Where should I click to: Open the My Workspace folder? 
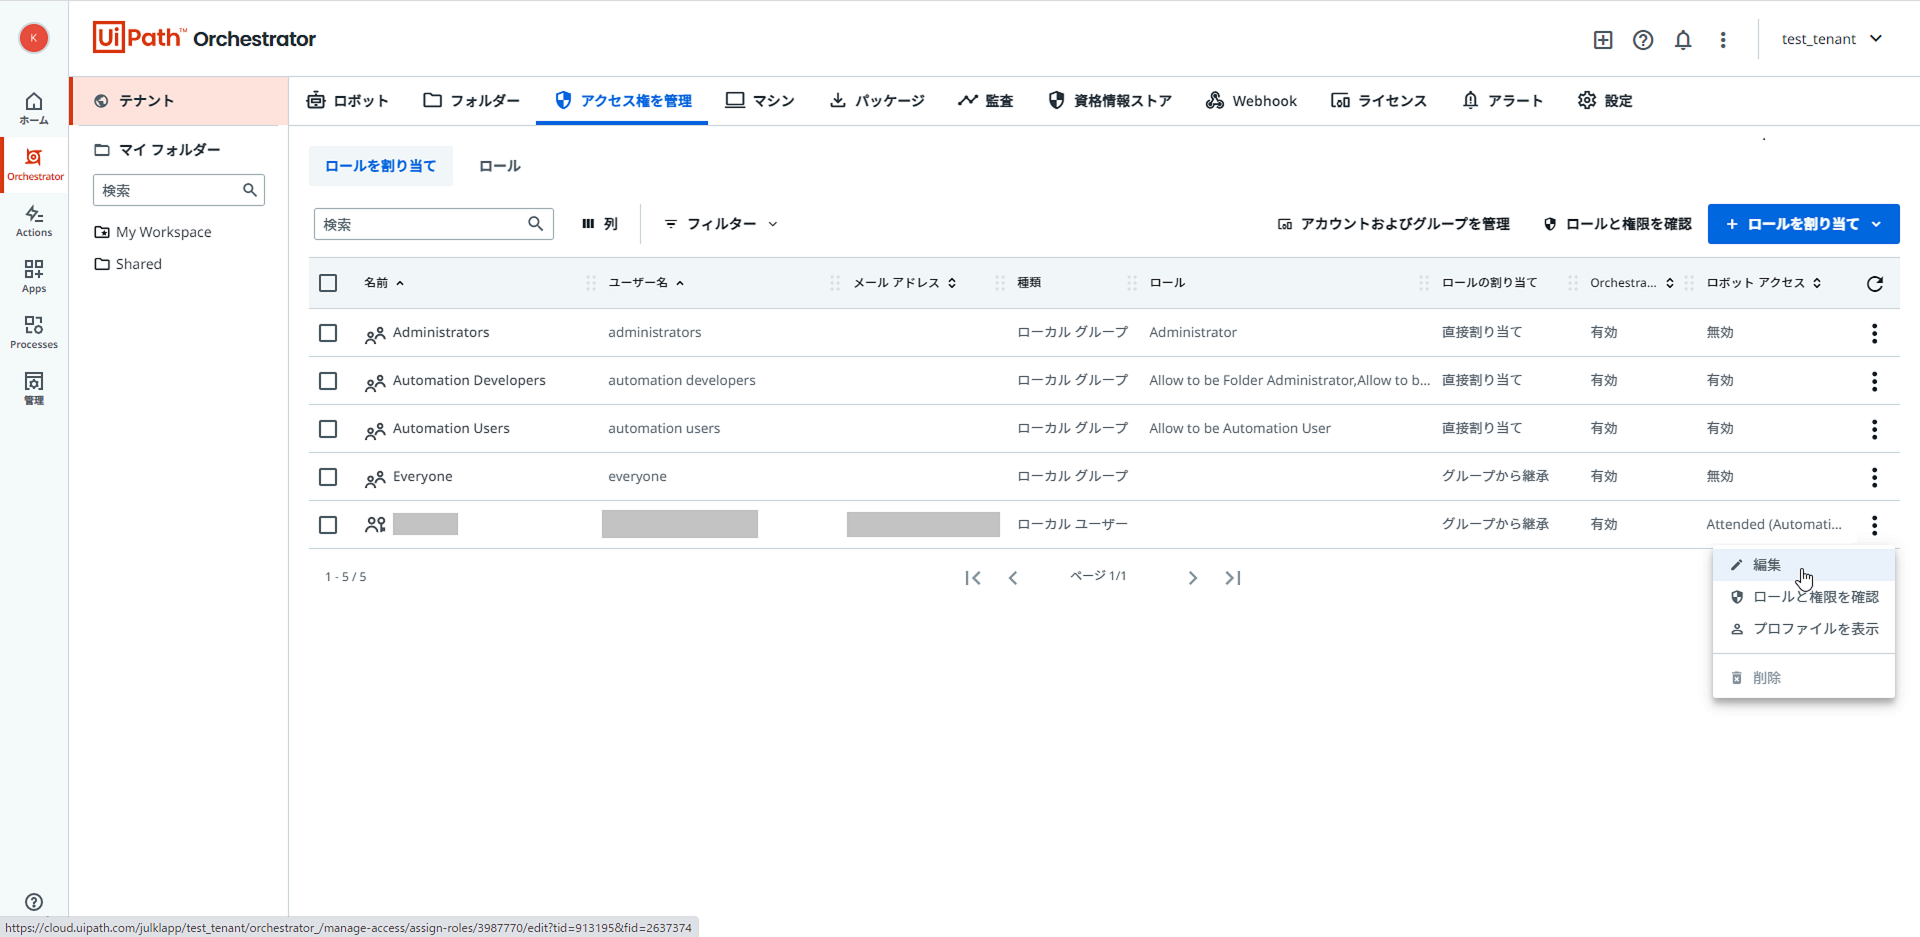[x=153, y=232]
